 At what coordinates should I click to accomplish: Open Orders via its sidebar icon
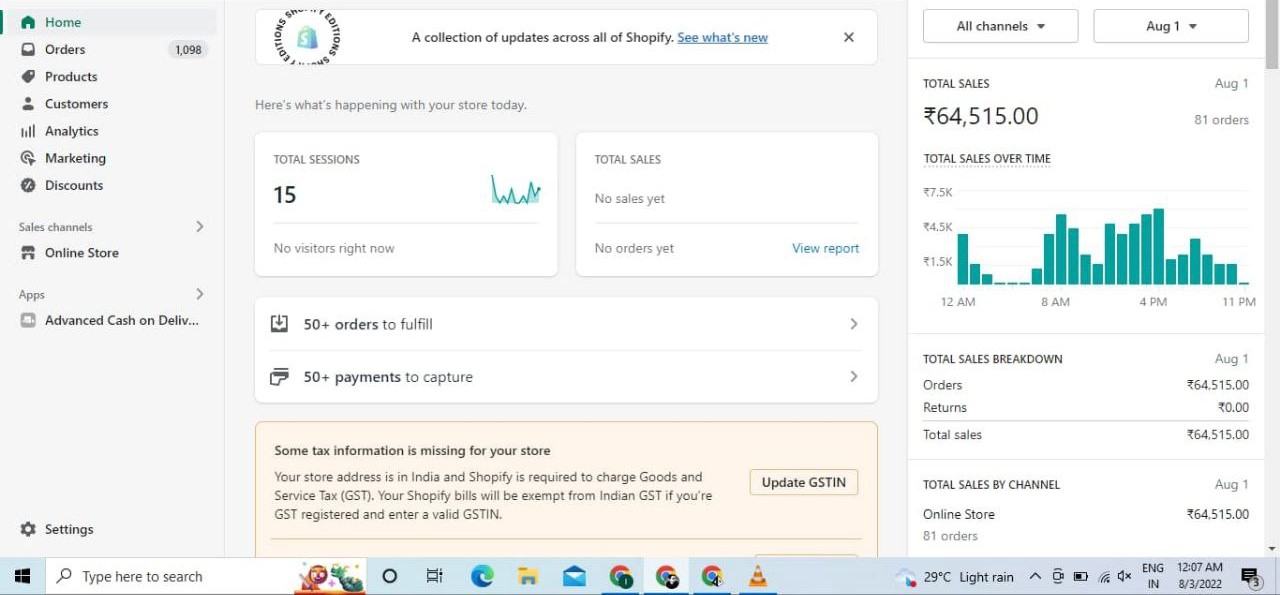point(28,49)
